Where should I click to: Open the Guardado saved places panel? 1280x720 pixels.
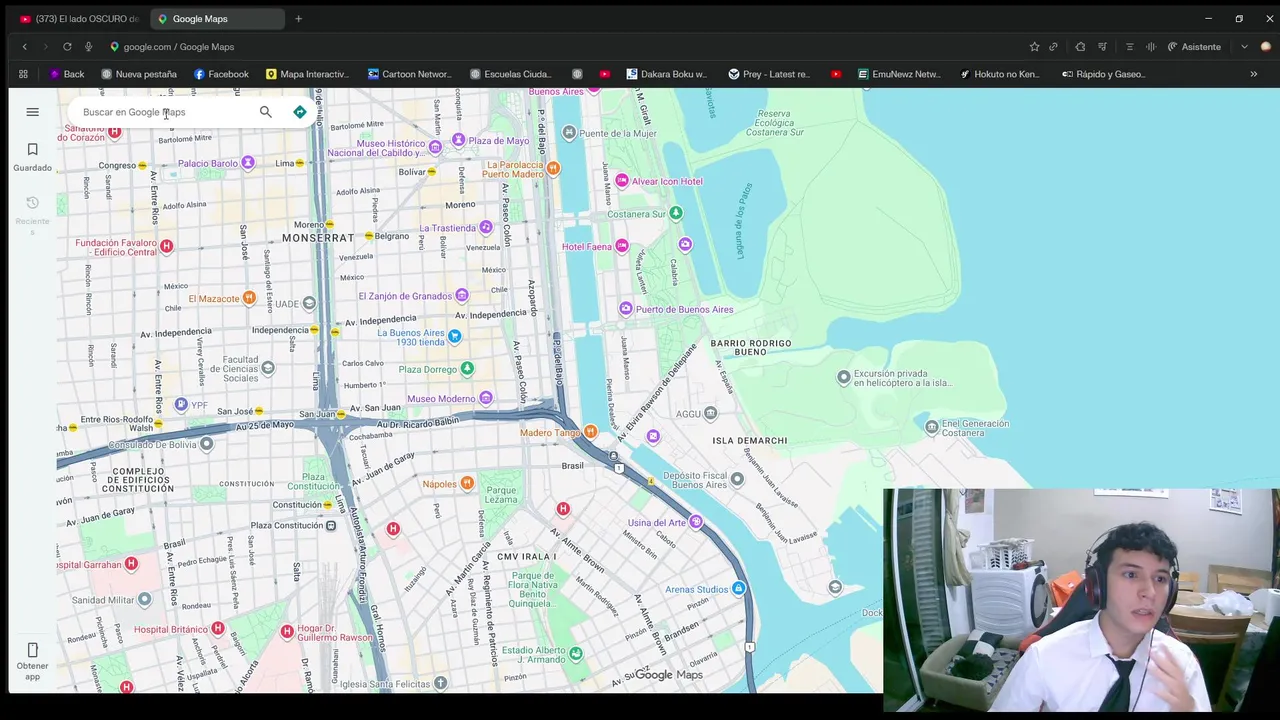tap(32, 157)
